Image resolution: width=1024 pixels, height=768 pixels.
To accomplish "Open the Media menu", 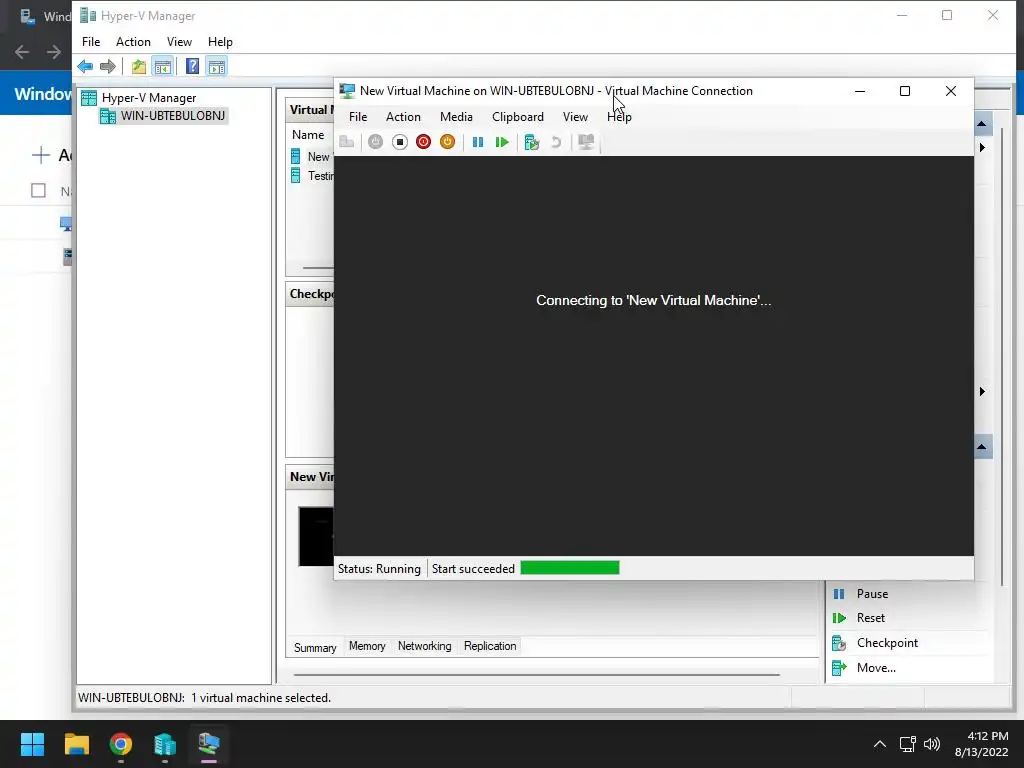I will (456, 117).
